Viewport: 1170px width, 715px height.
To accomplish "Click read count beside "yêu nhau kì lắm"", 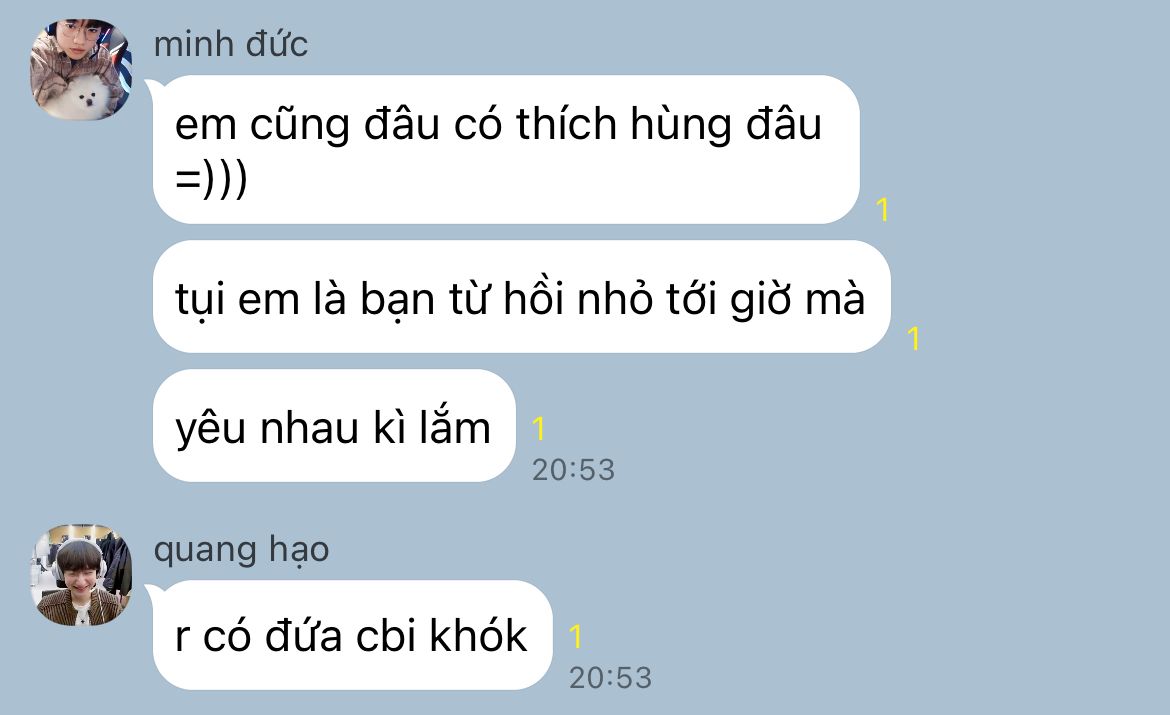I will [x=539, y=428].
